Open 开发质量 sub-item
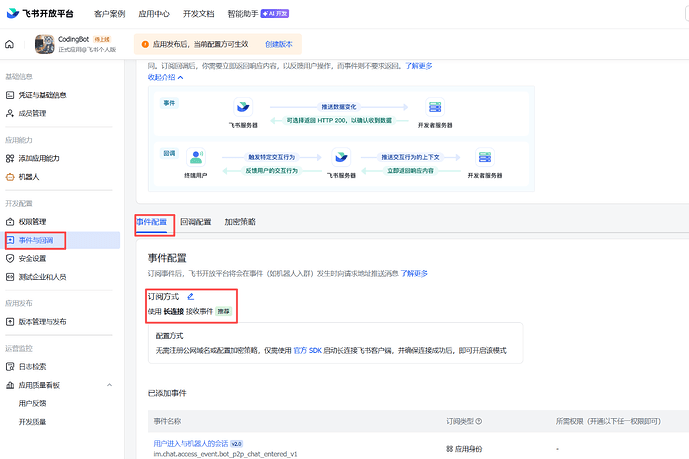The image size is (689, 459). coord(32,422)
